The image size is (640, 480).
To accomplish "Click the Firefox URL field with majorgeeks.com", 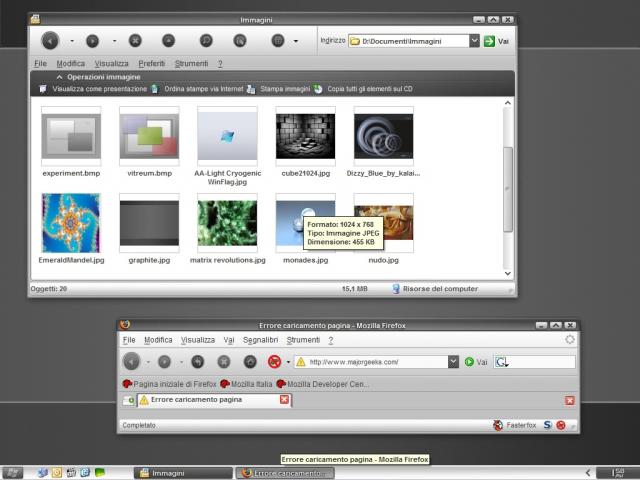I will coord(371,362).
